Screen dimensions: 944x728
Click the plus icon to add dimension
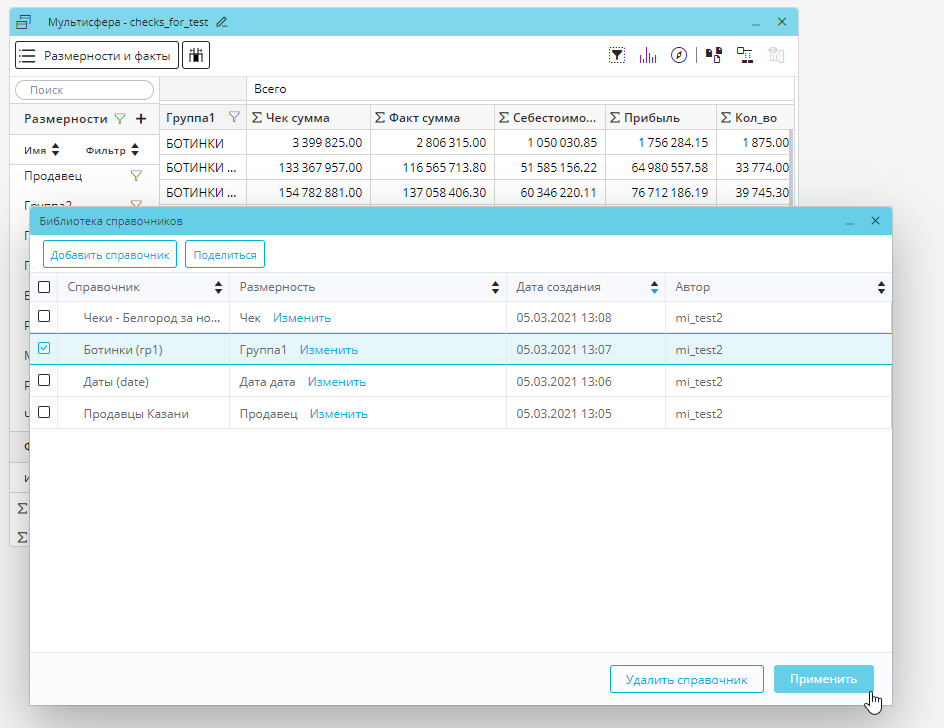click(x=141, y=118)
